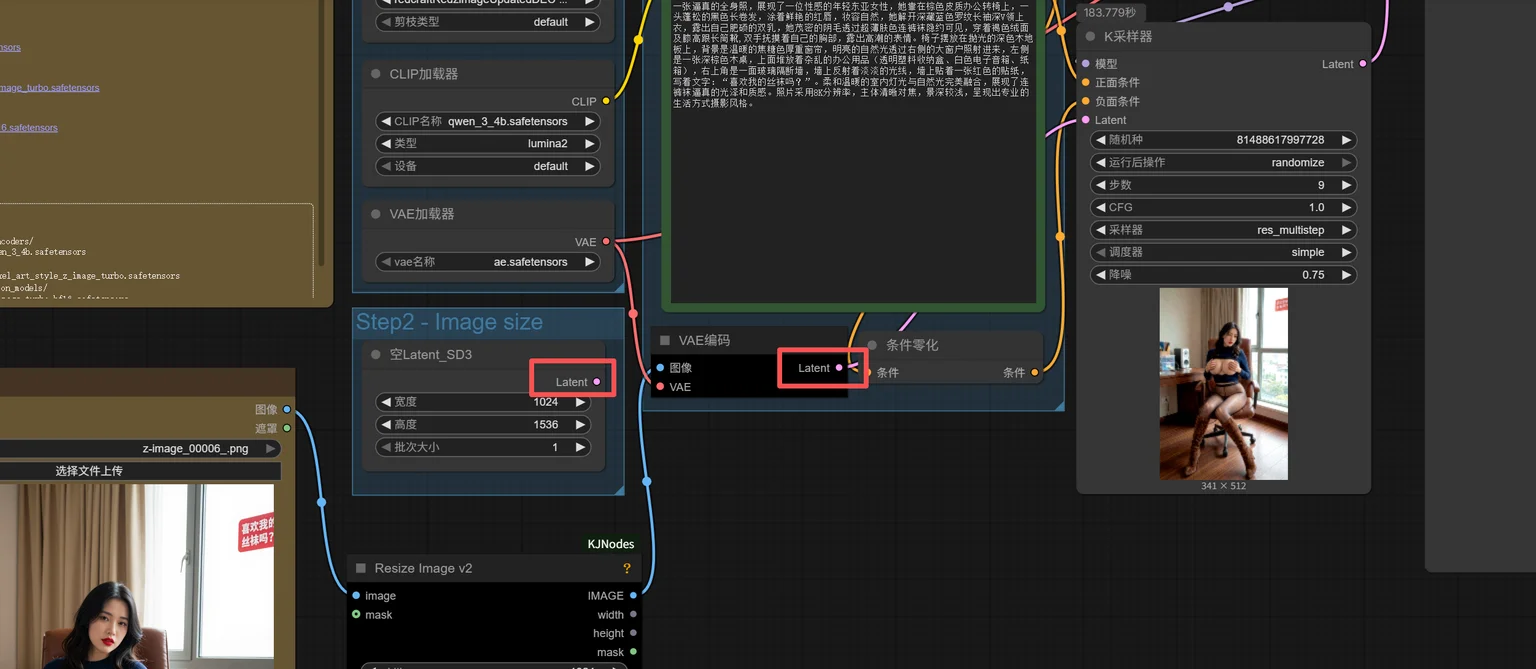Collapse the K采样器 node via its title dot
Viewport: 1536px width, 669px height.
(1090, 37)
